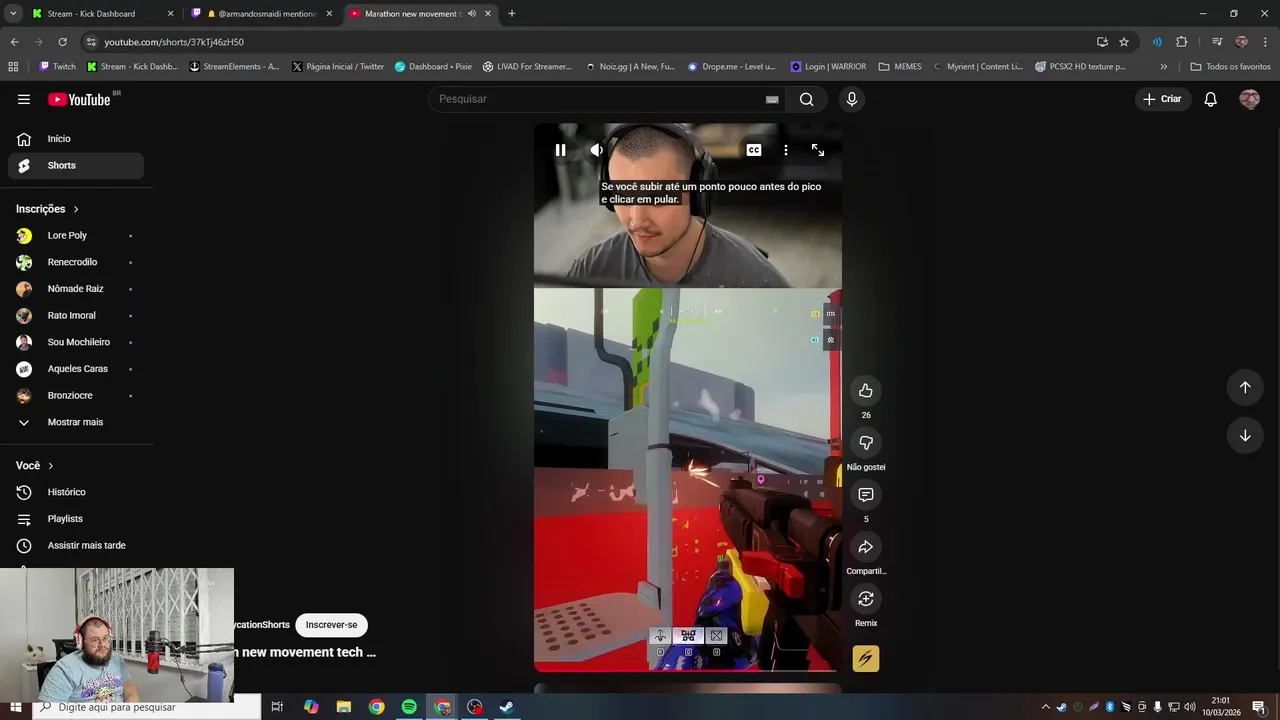Bookmark this page with the star

(x=1124, y=42)
